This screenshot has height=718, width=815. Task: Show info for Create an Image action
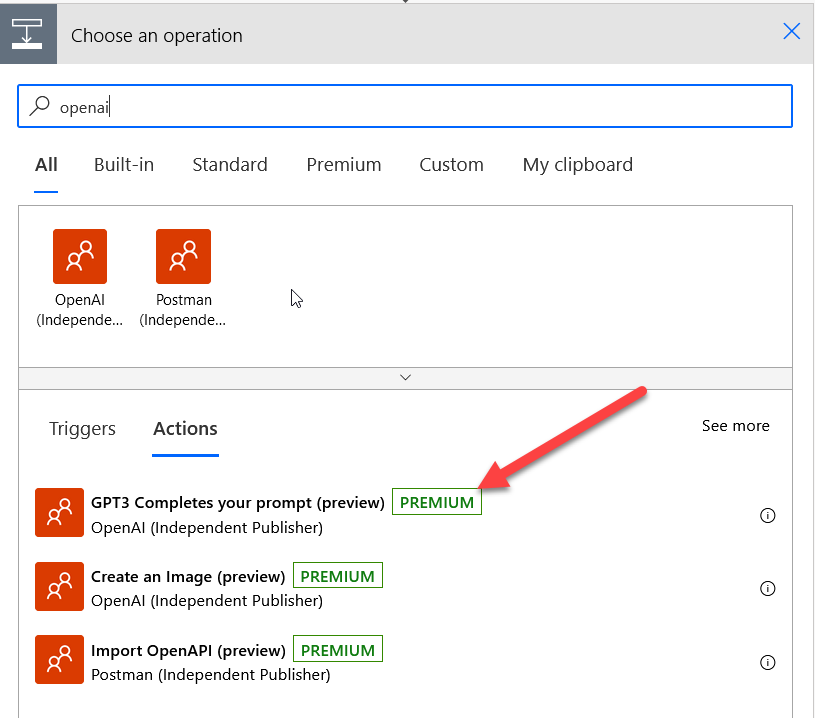[x=768, y=589]
